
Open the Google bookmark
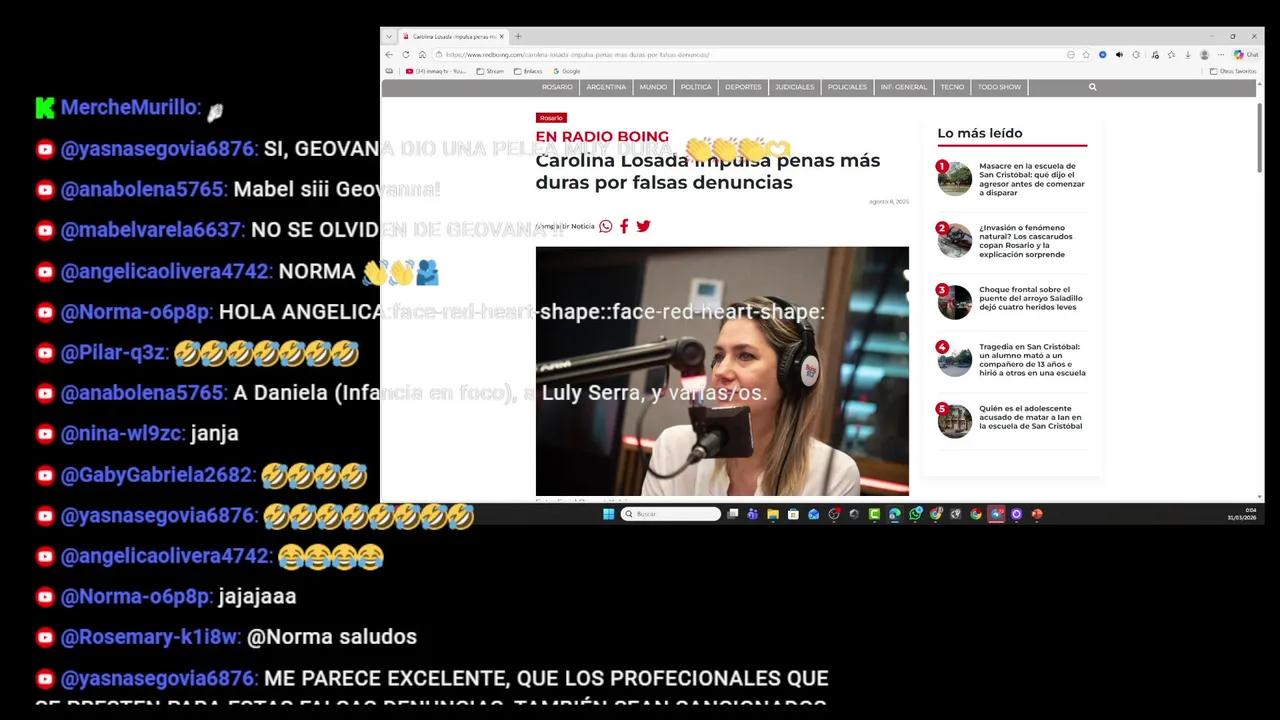tap(565, 71)
